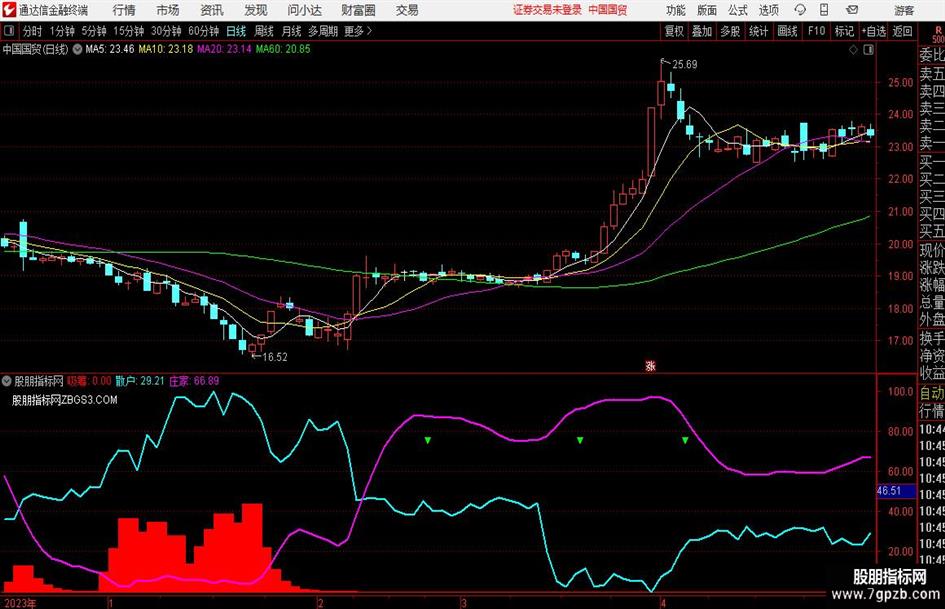Open the 财富圈 menu

click(x=358, y=10)
